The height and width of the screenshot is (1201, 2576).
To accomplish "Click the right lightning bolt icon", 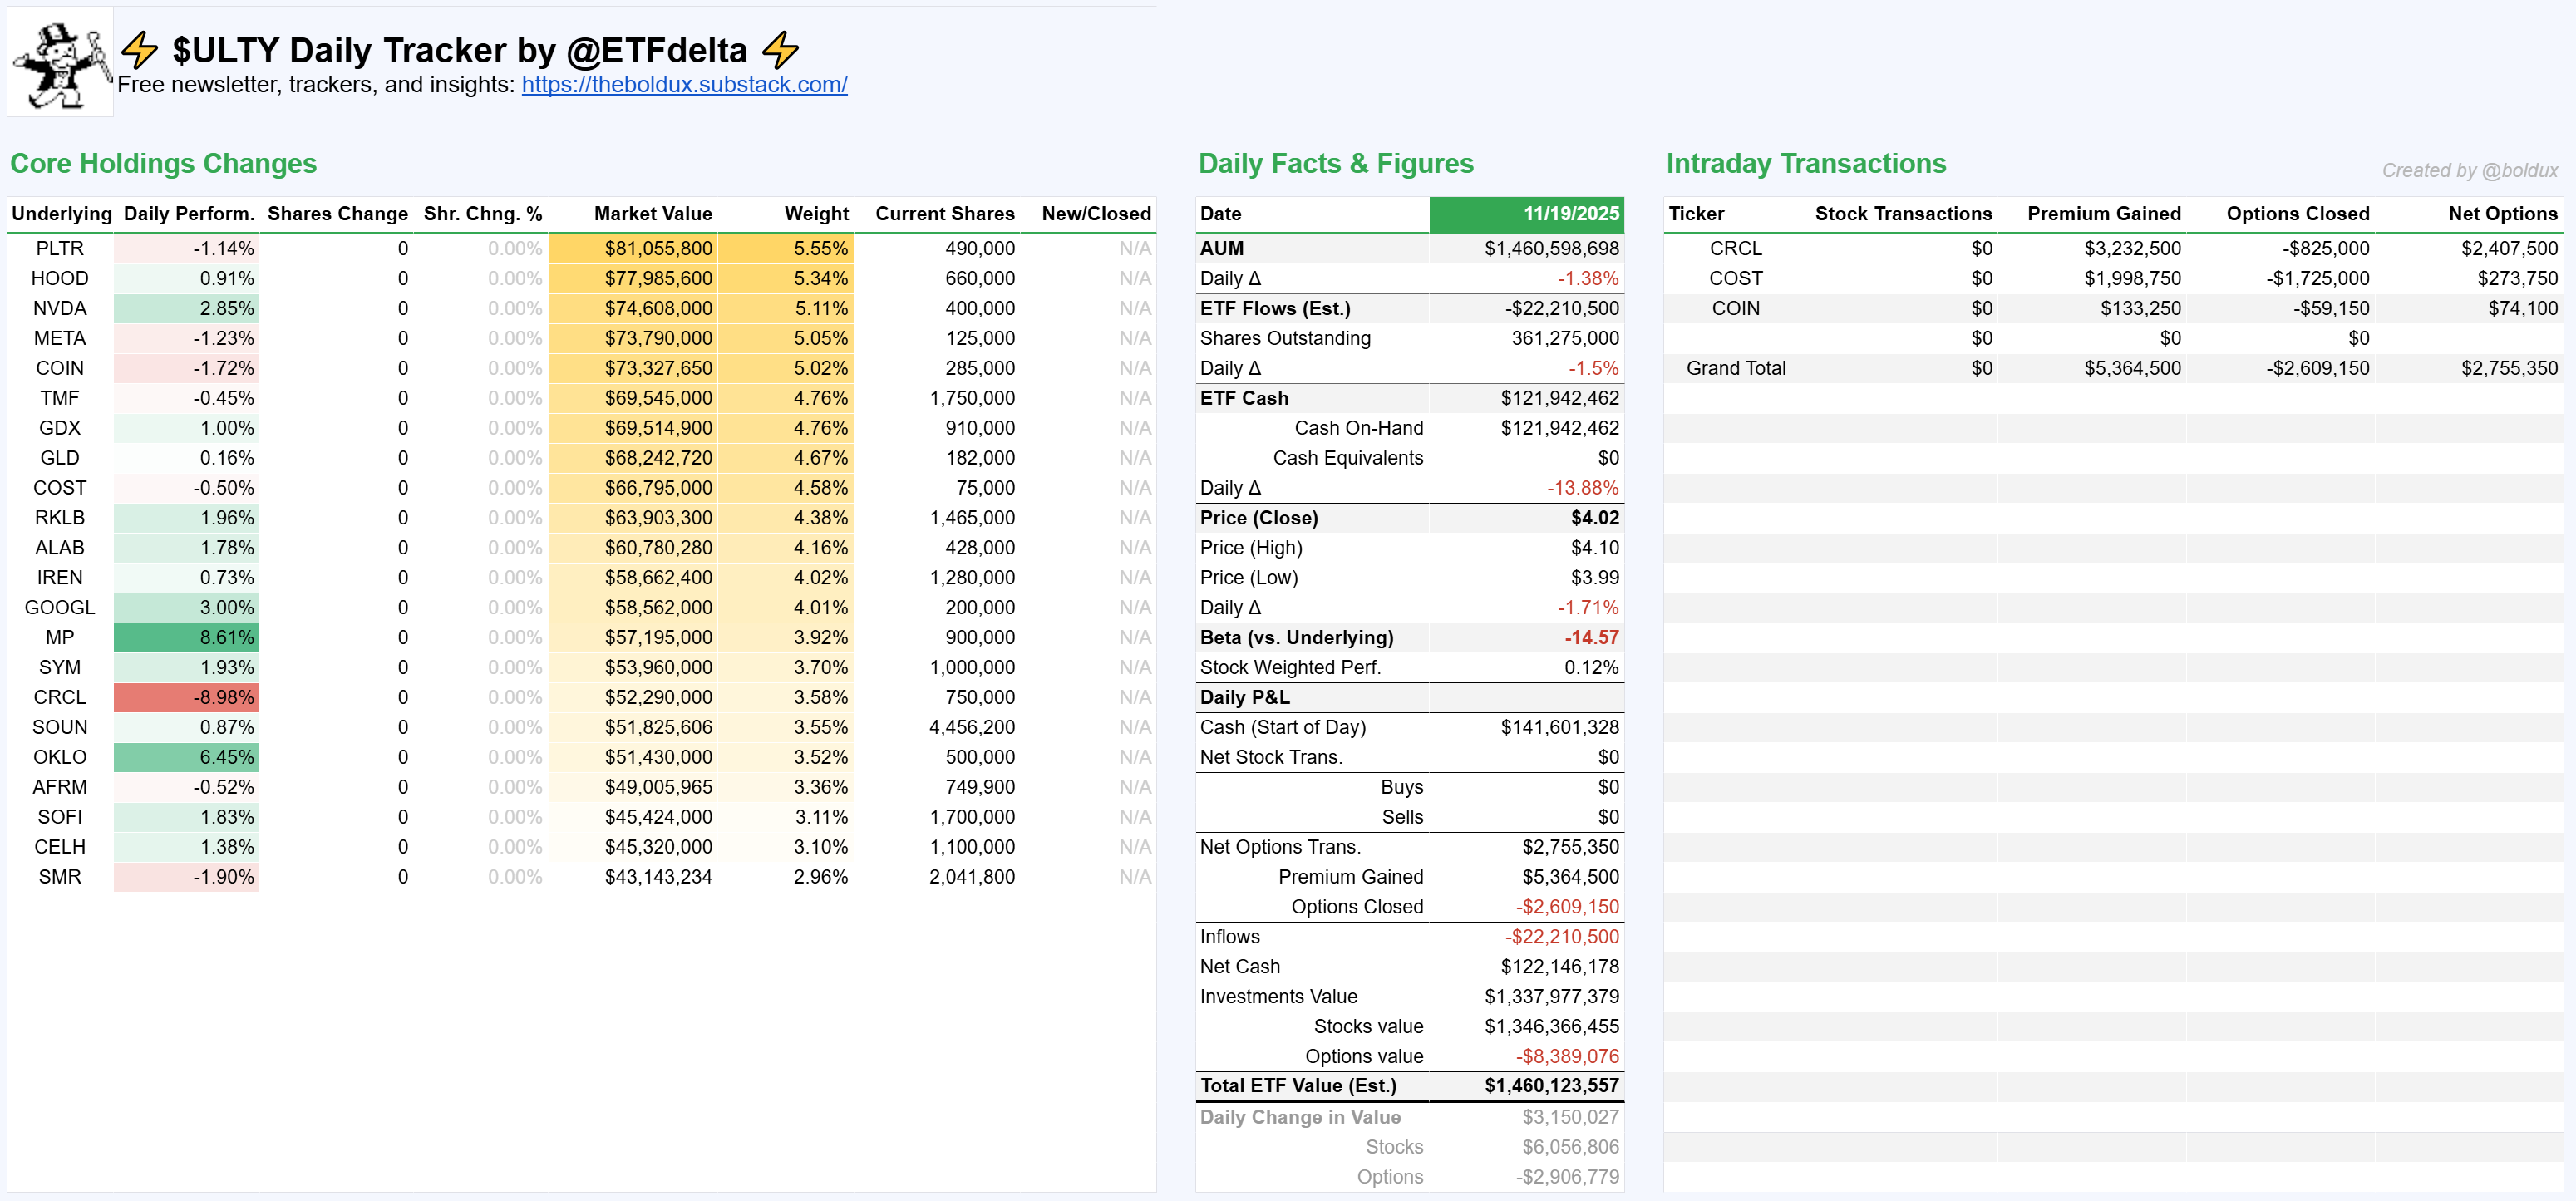I will (780, 50).
